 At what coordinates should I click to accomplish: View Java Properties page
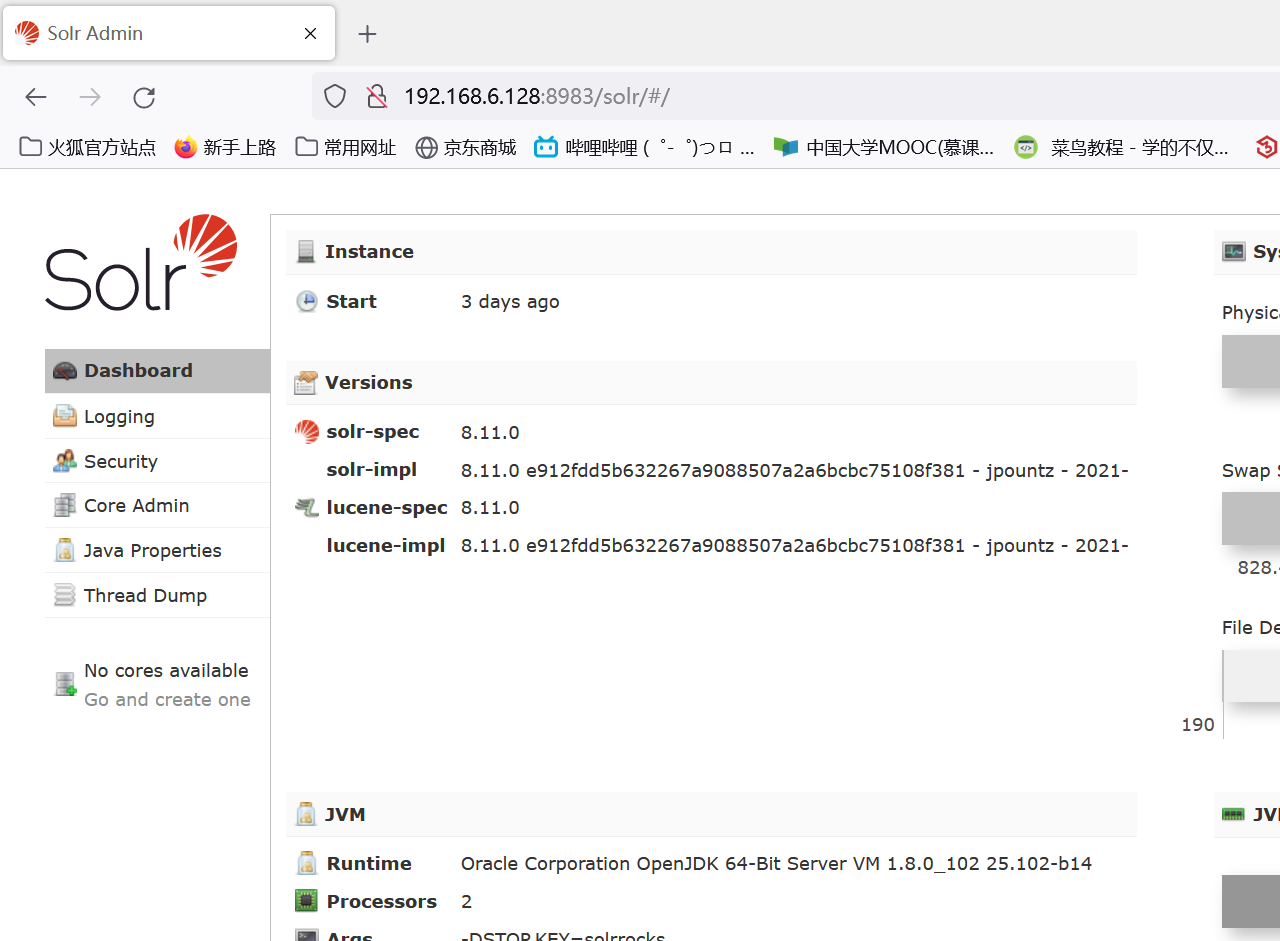[x=157, y=551]
